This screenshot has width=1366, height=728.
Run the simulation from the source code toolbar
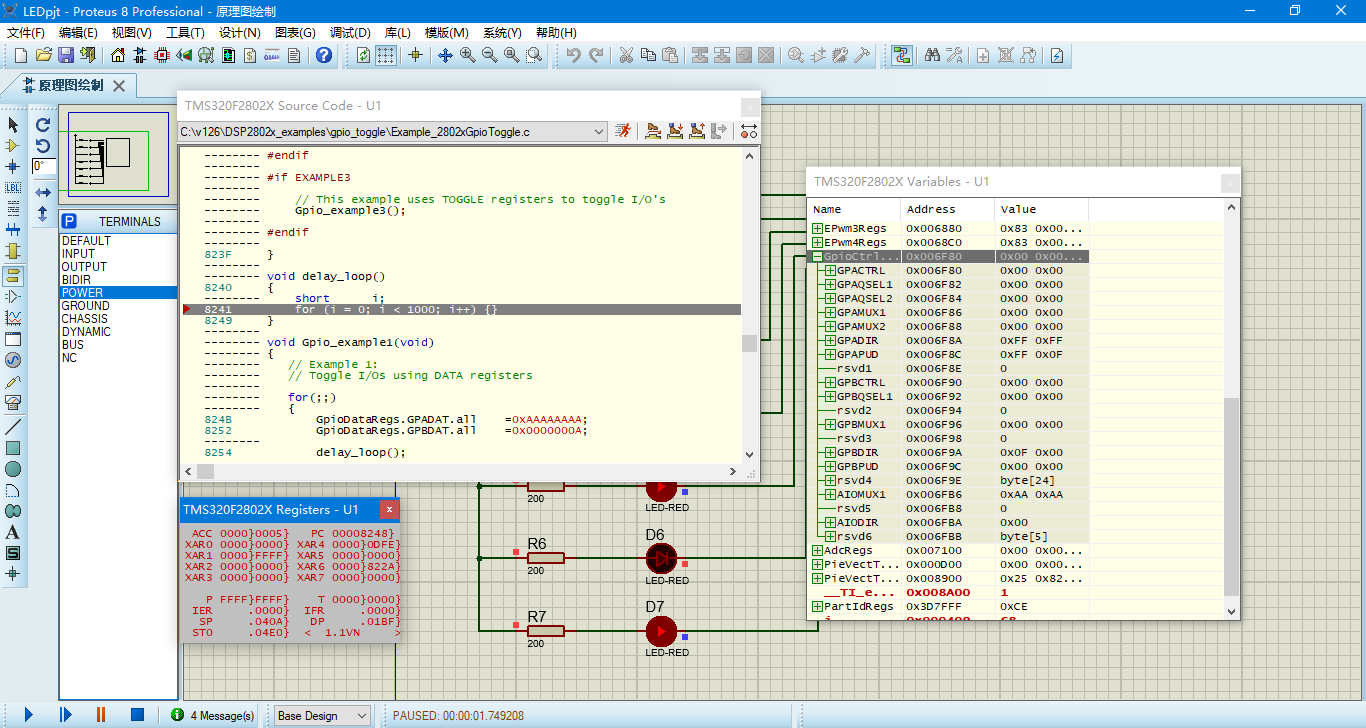pos(622,131)
